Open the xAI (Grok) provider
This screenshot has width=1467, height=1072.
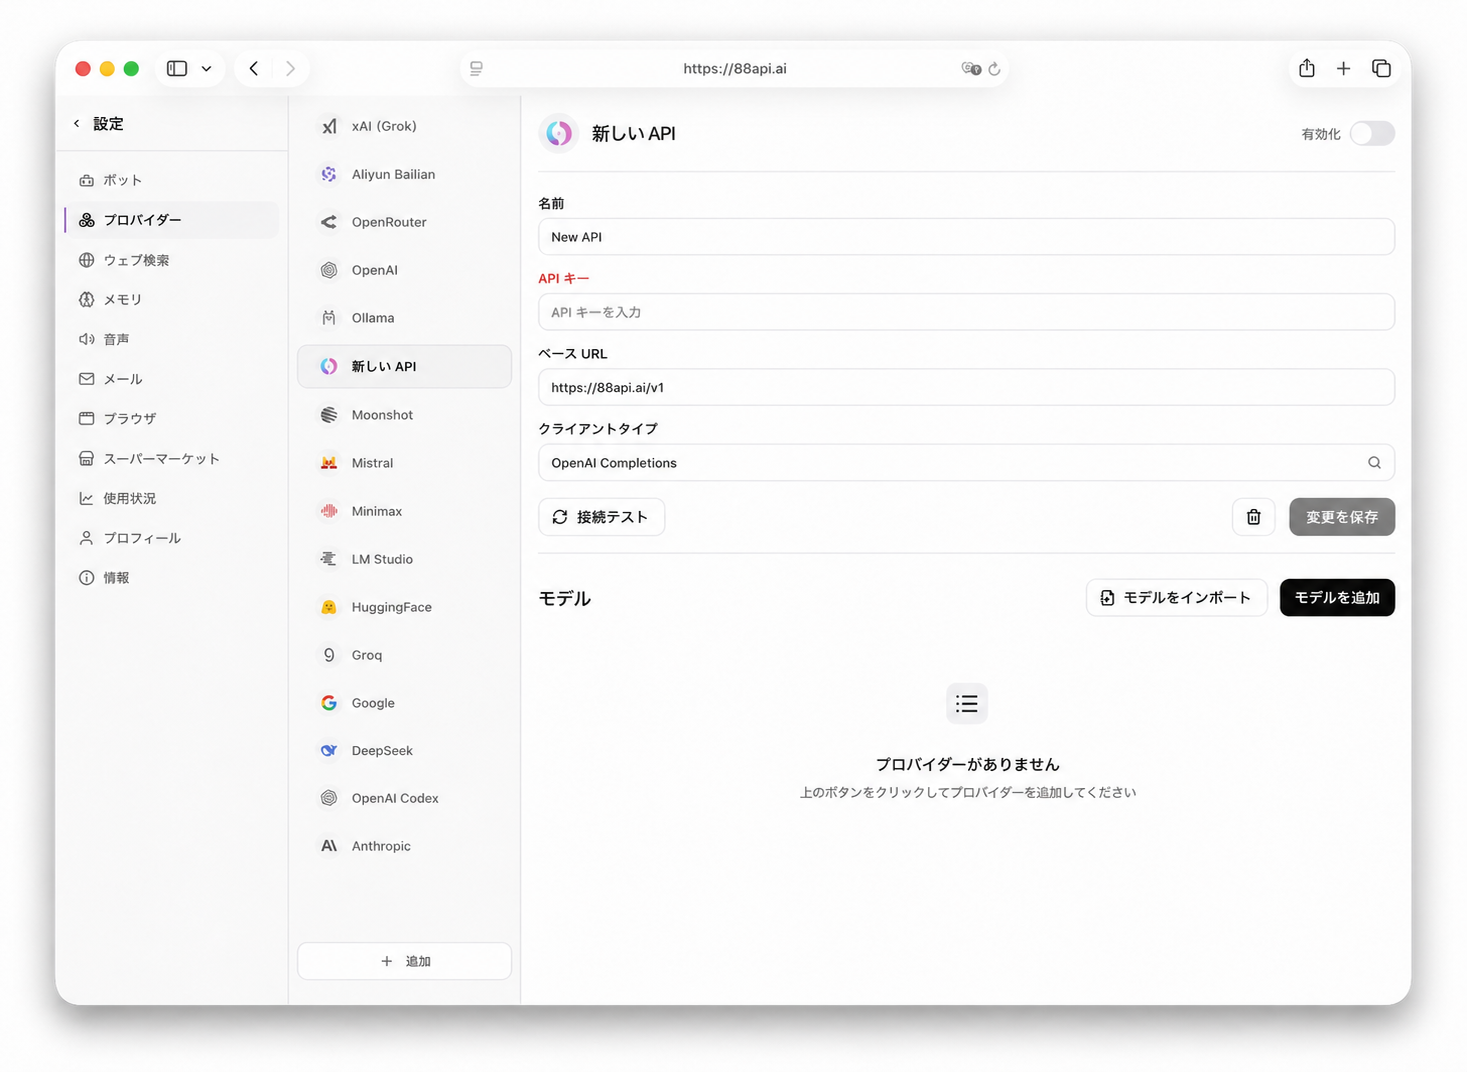tap(404, 126)
